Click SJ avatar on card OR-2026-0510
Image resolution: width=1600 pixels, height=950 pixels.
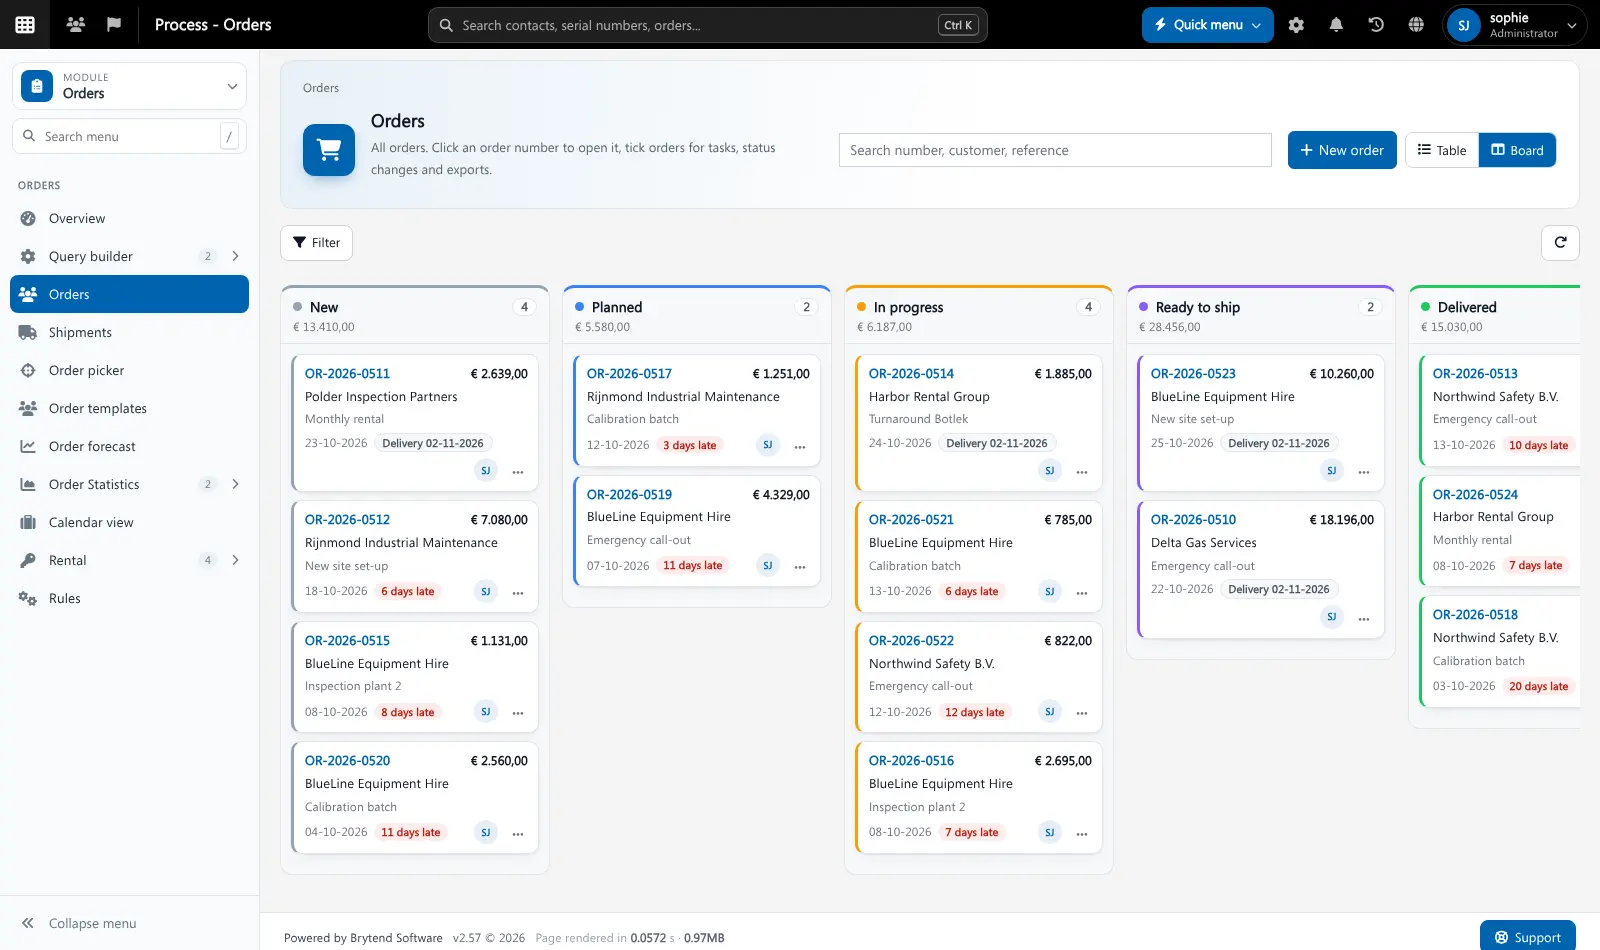1332,617
